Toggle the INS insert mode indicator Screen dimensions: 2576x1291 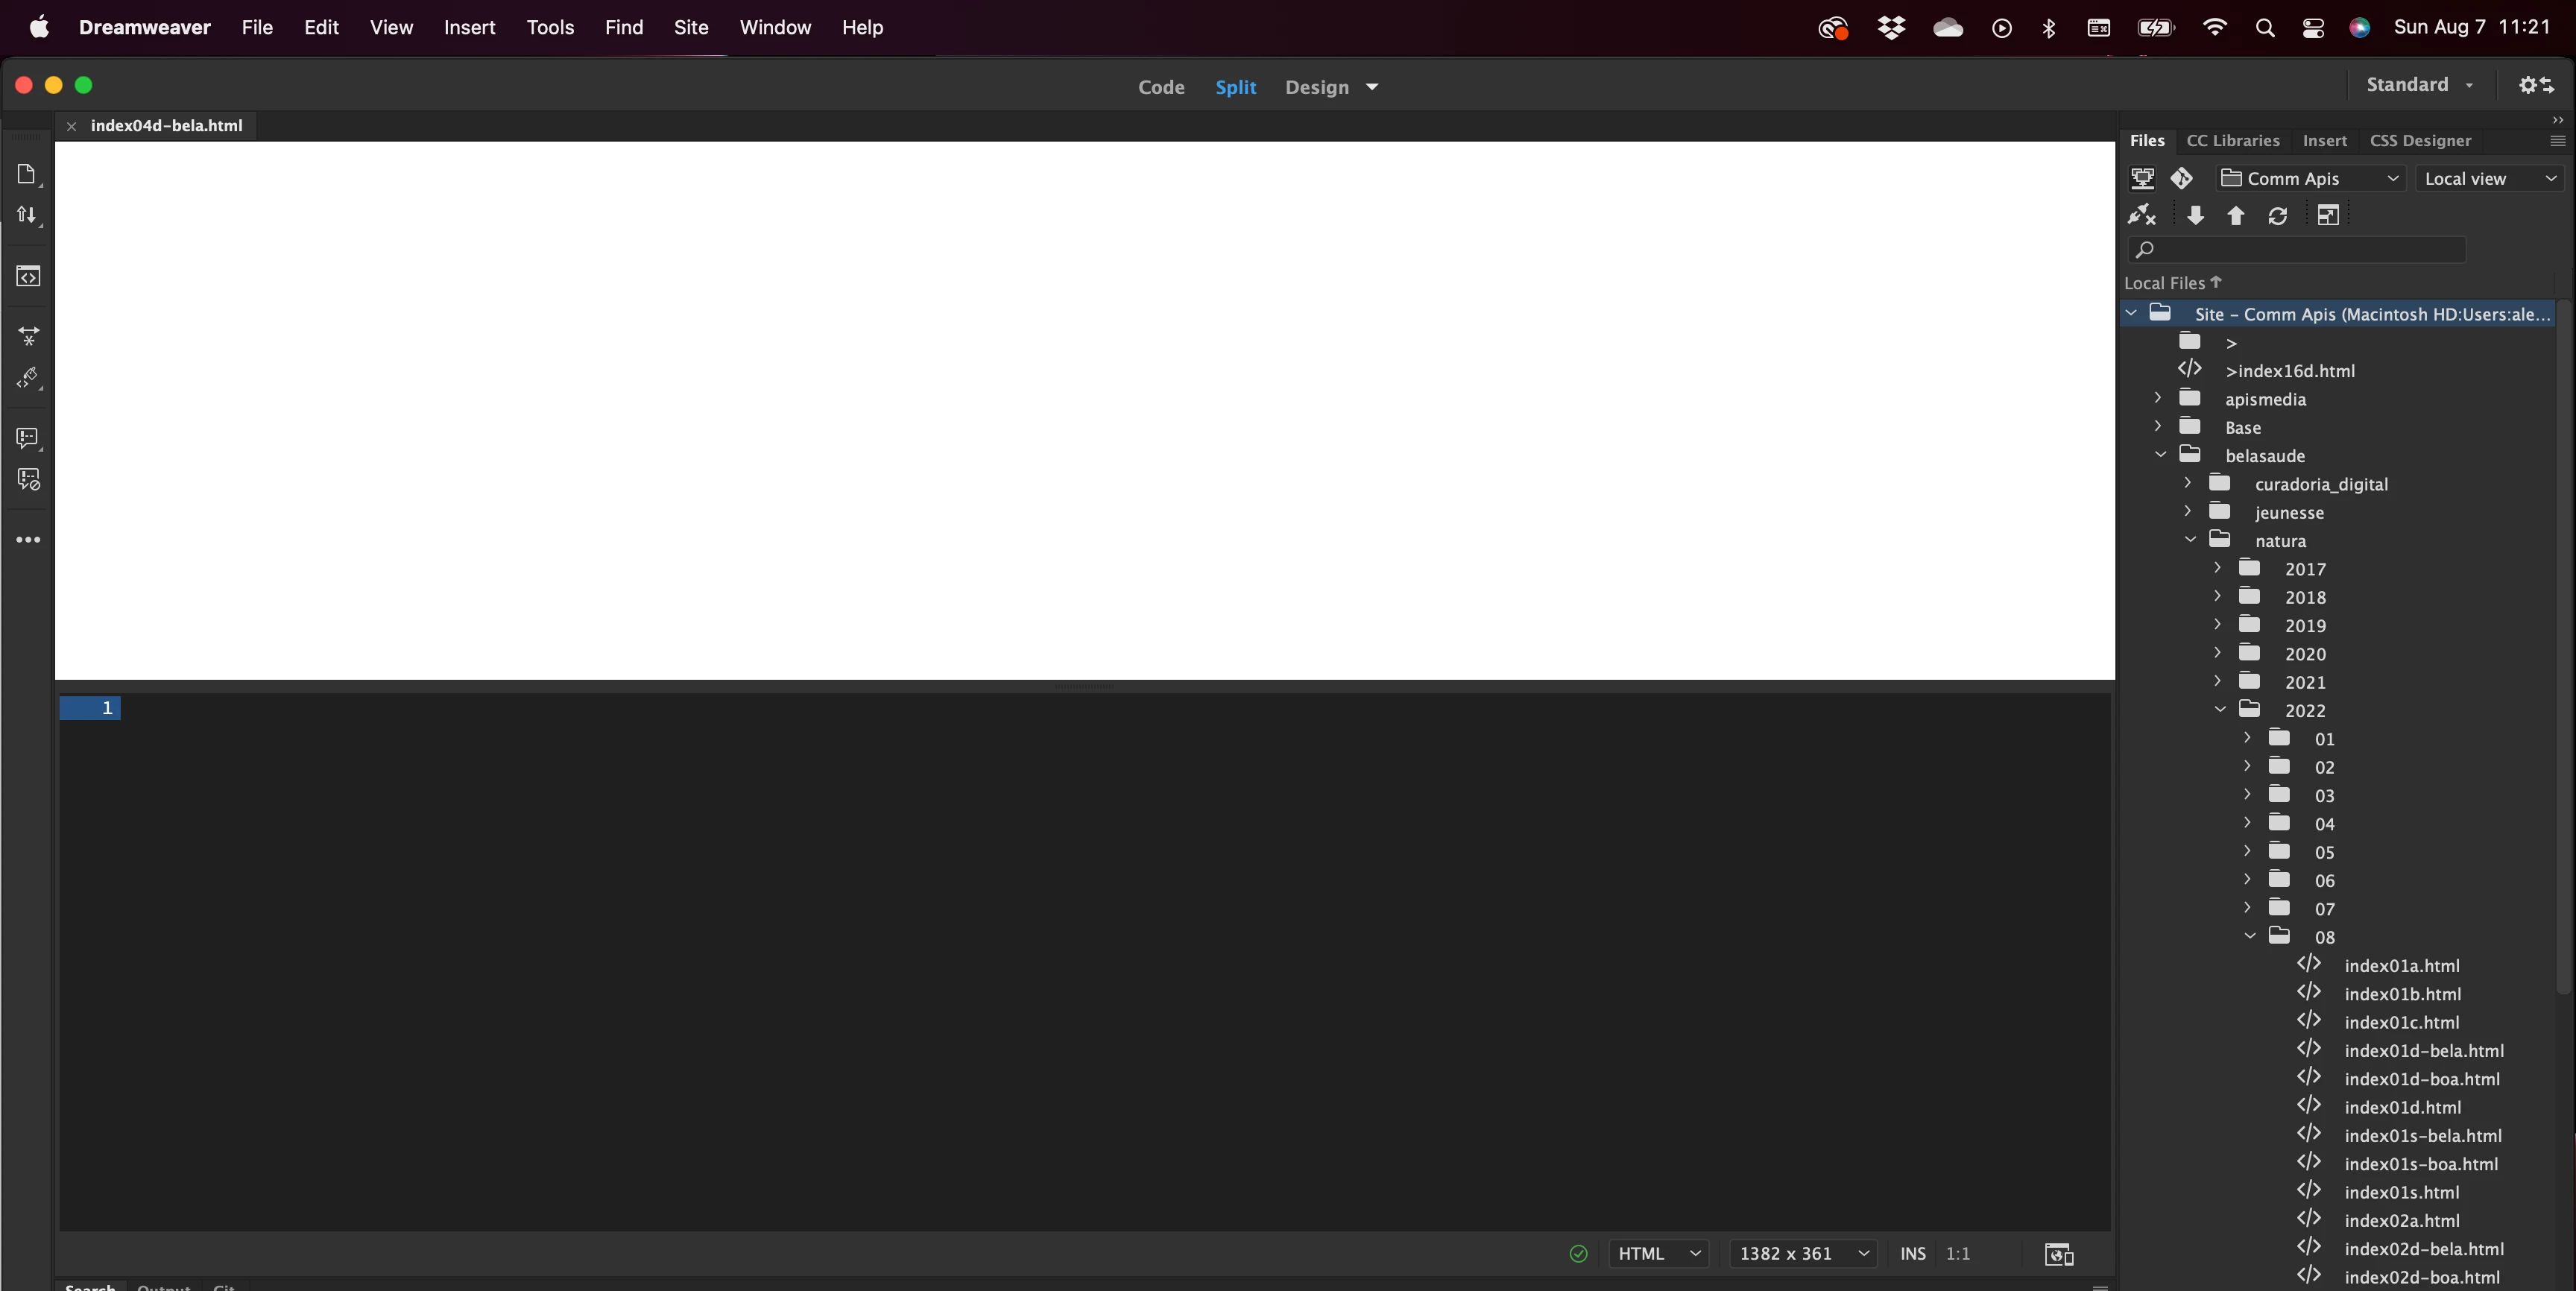pyautogui.click(x=1912, y=1254)
